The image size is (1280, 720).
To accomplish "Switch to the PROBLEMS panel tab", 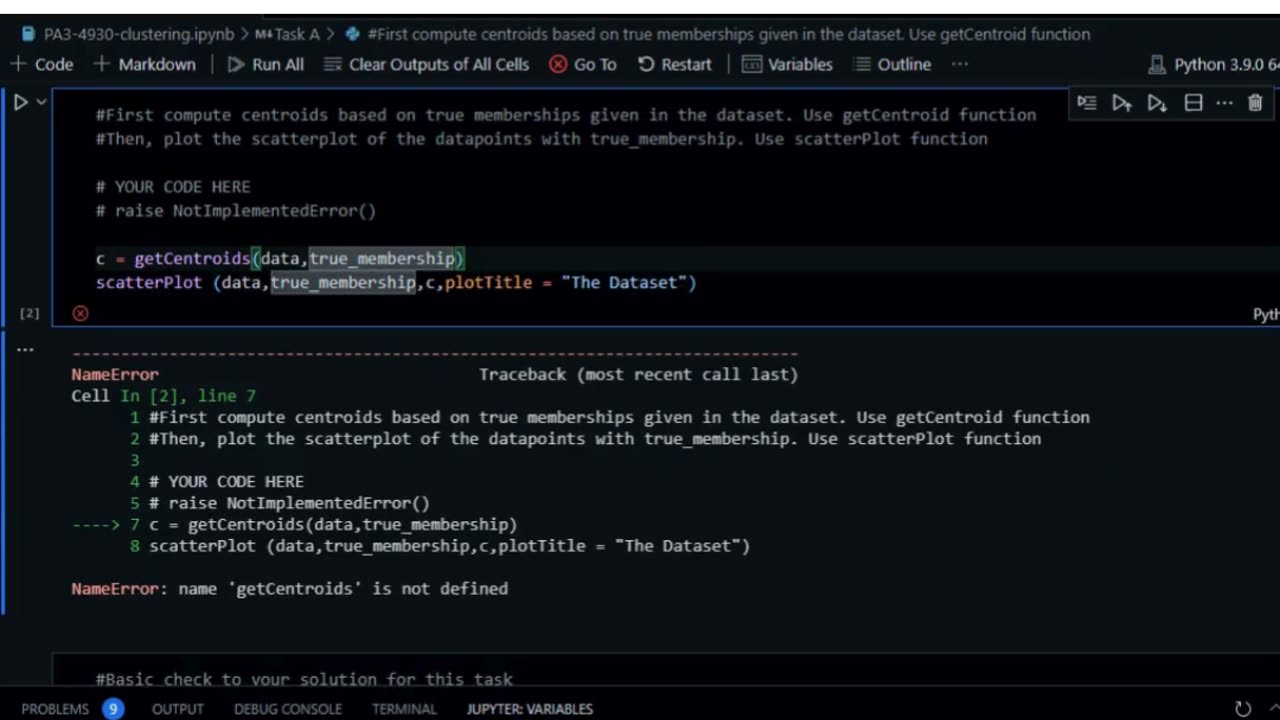I will point(55,709).
